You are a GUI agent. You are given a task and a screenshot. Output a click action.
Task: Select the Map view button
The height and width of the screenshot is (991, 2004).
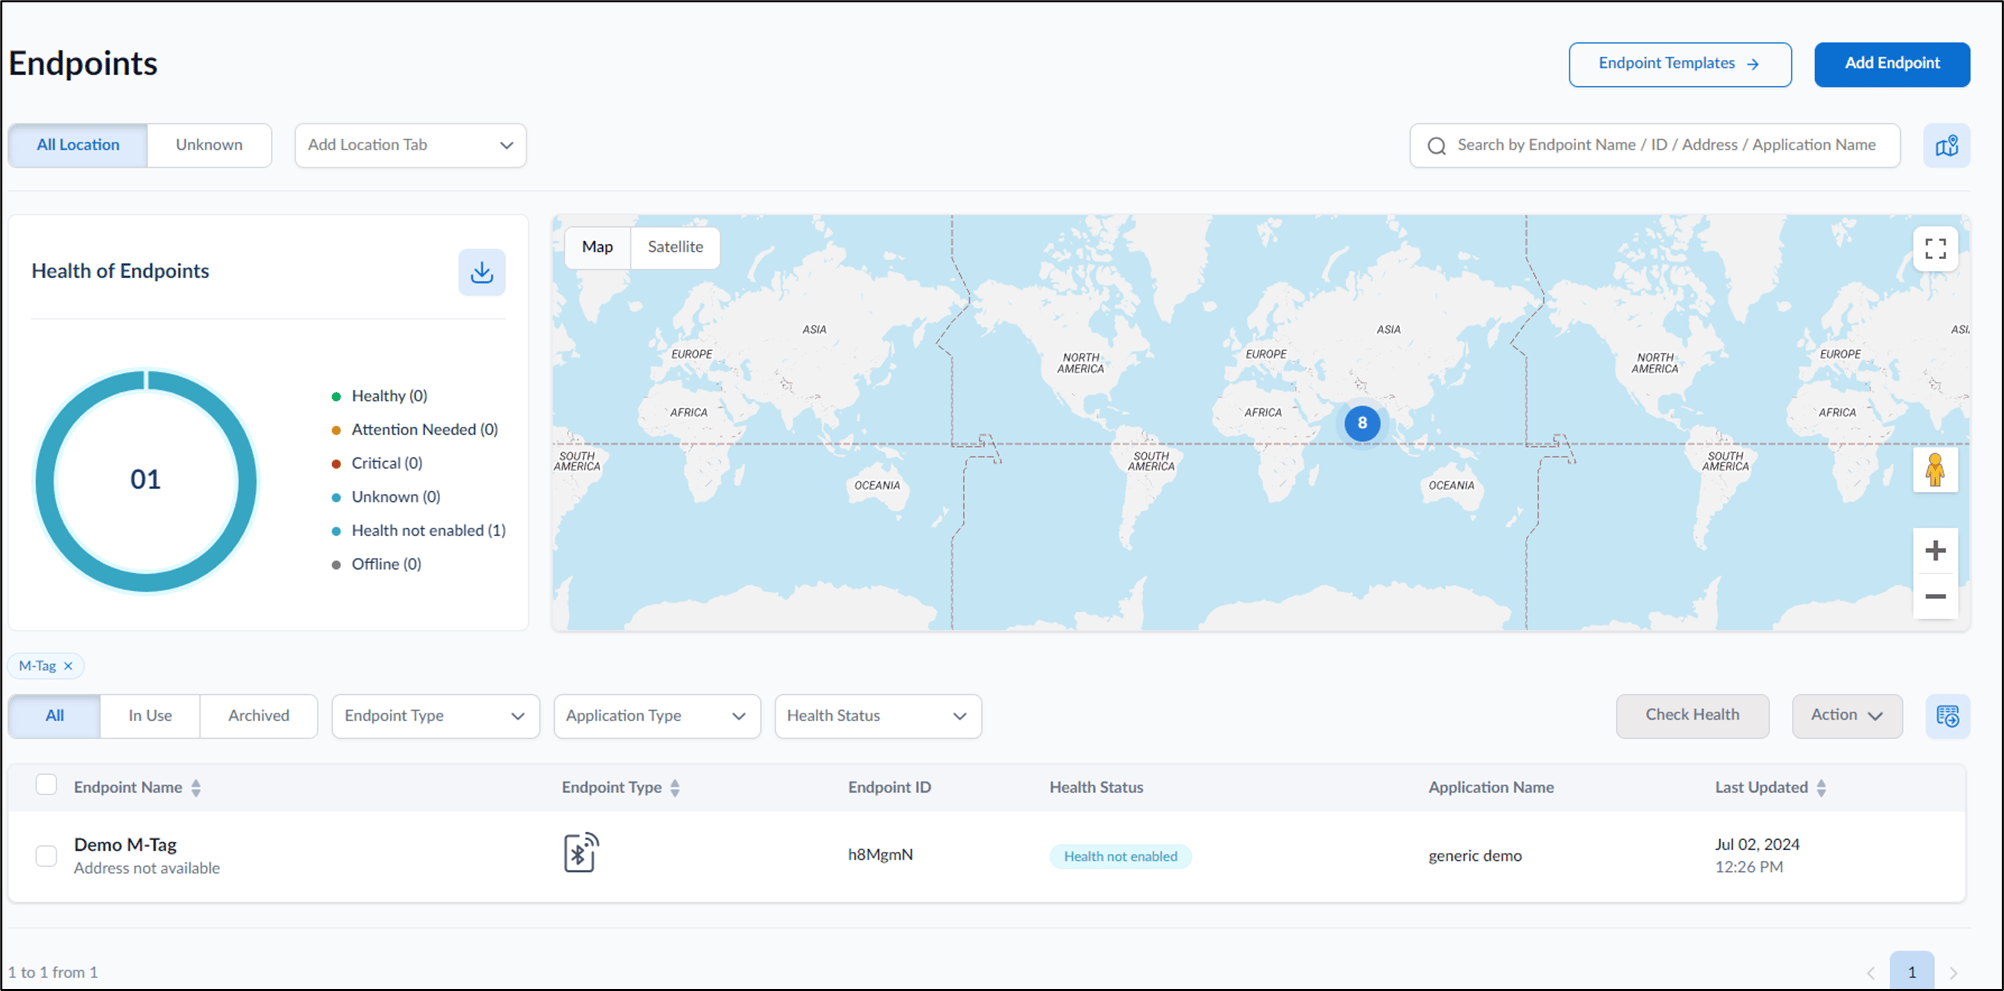click(598, 247)
